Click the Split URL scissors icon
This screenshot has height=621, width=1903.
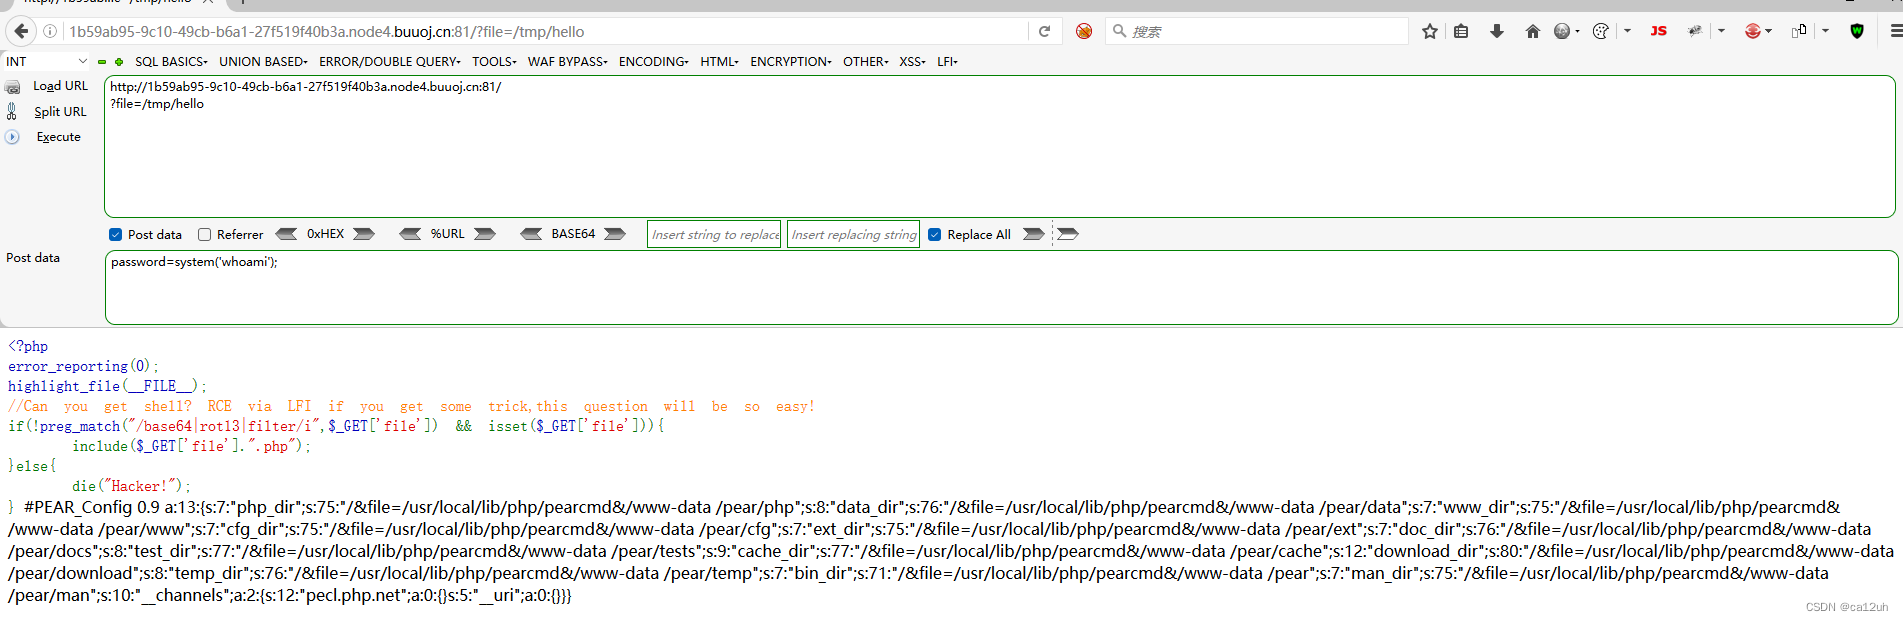pos(12,112)
